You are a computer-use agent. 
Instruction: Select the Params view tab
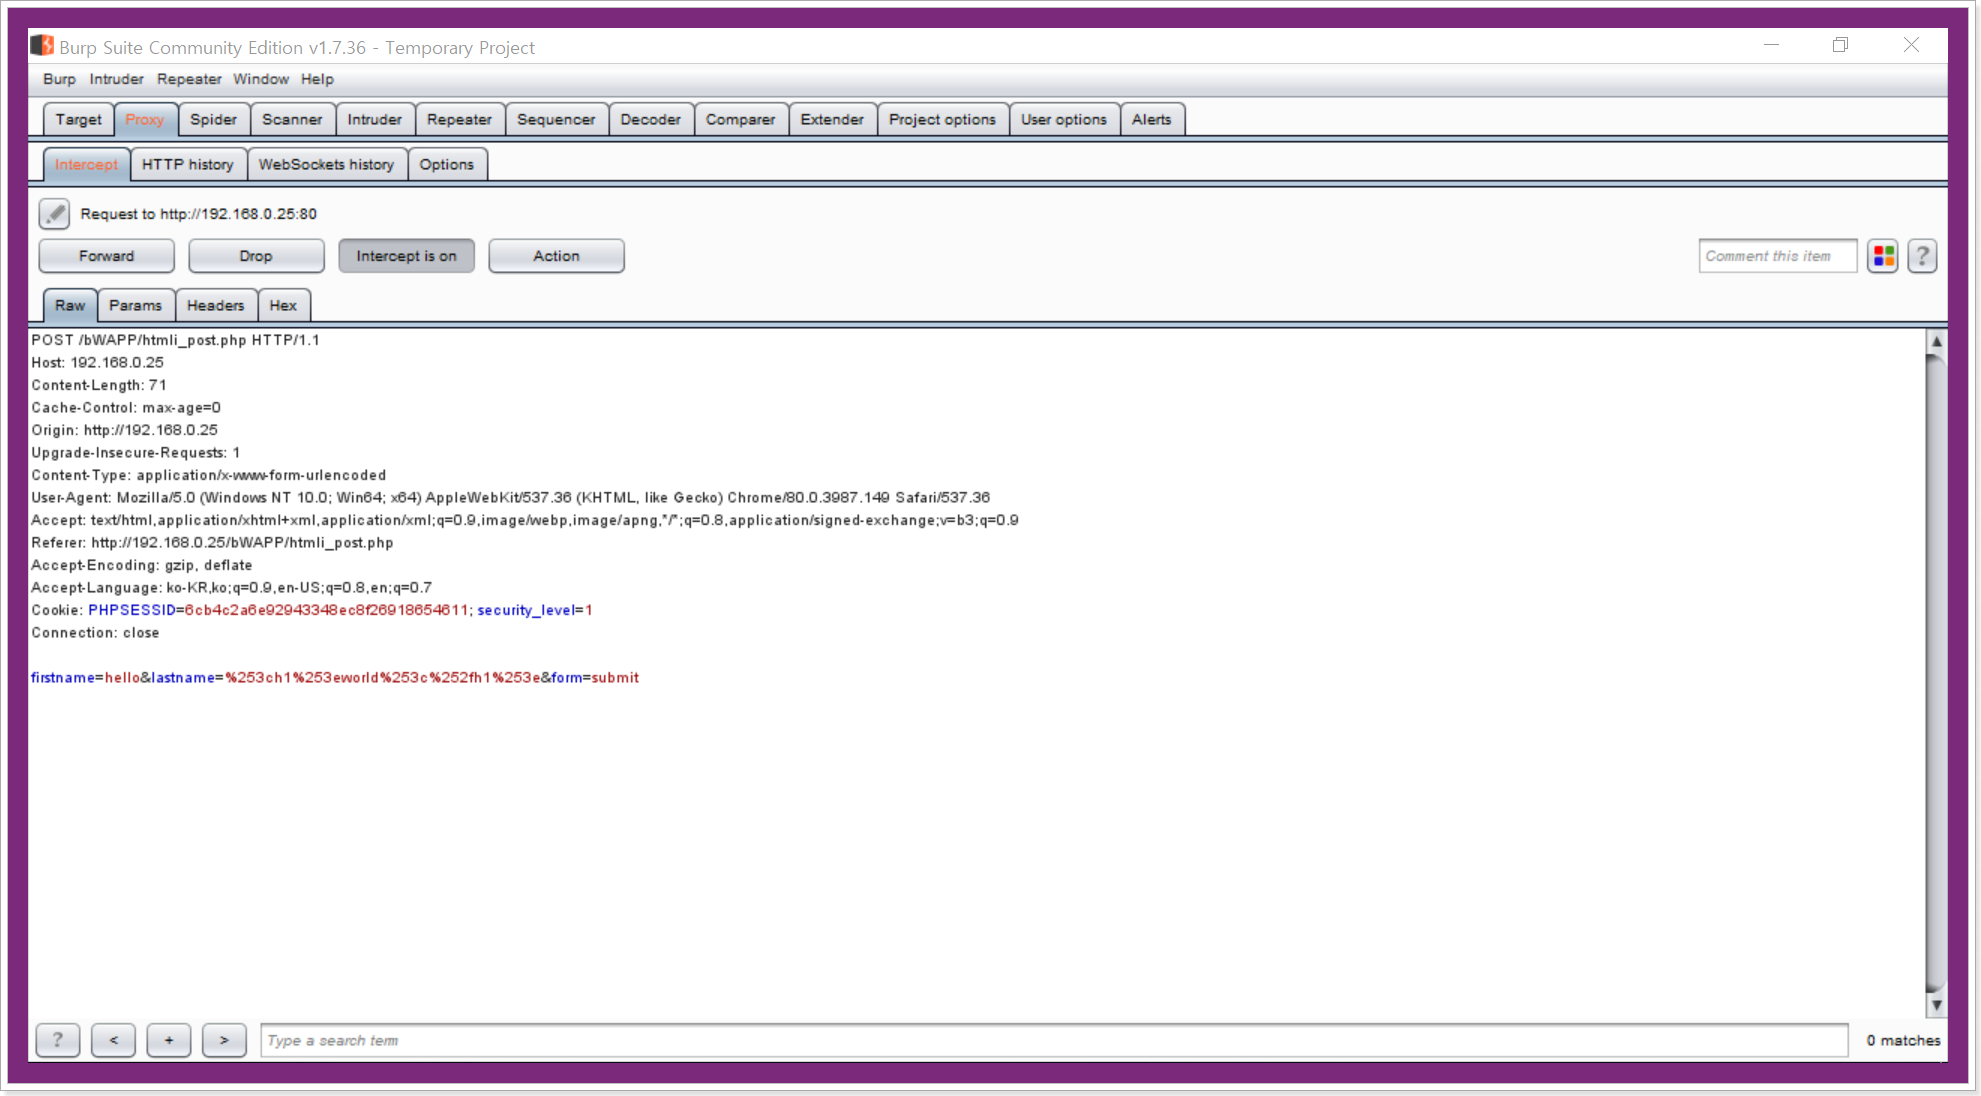point(135,305)
